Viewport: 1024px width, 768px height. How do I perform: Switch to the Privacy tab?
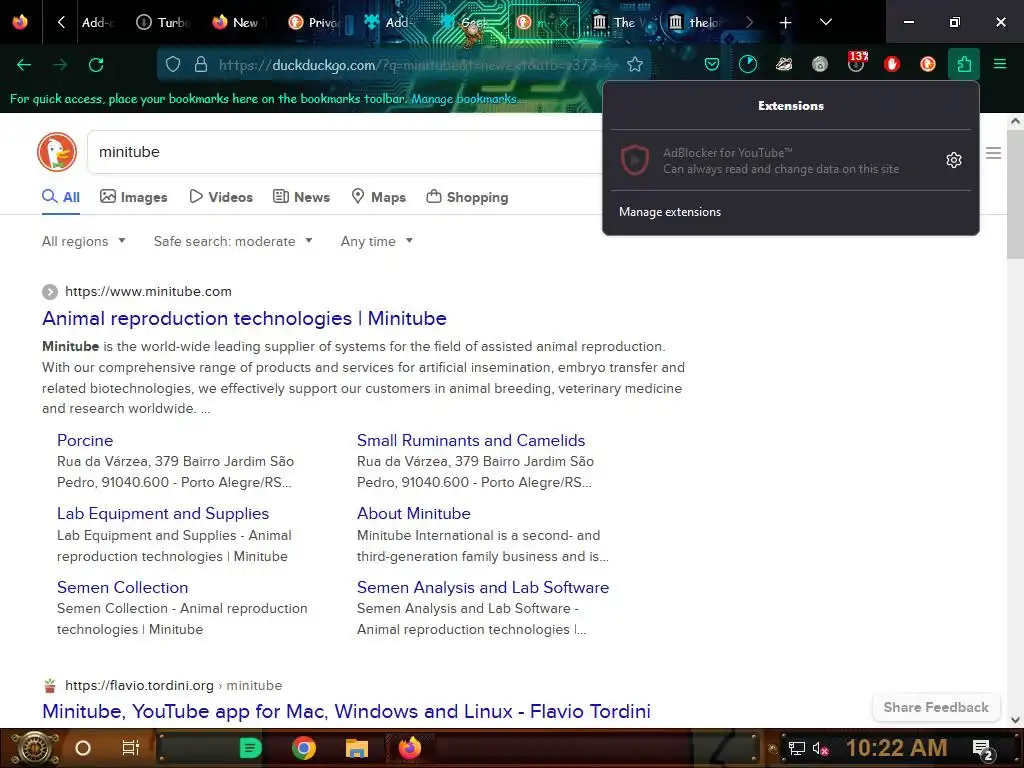click(x=315, y=22)
